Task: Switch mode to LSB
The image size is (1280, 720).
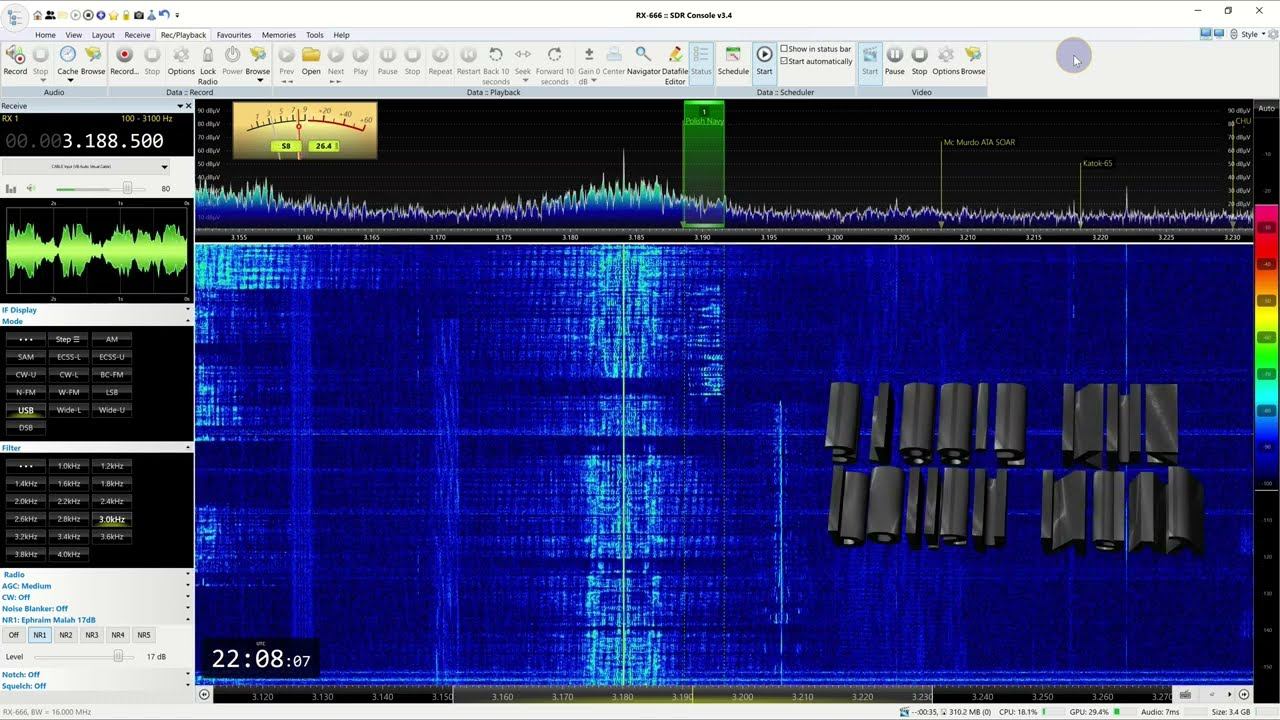Action: 112,392
